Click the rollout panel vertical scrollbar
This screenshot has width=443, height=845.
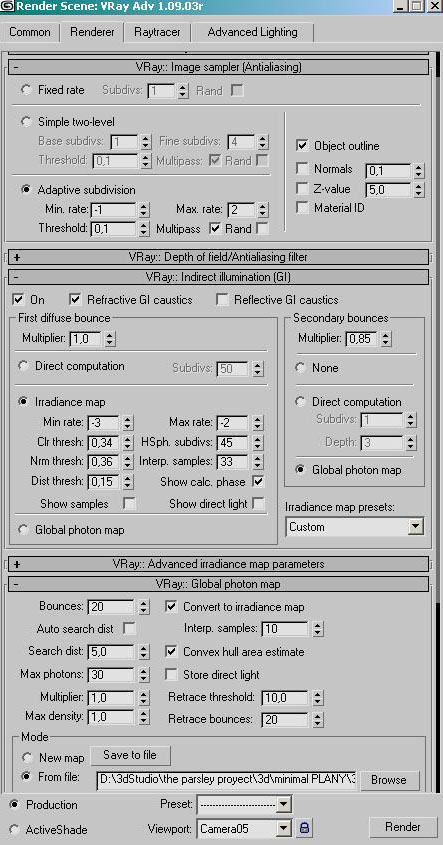pyautogui.click(x=438, y=420)
